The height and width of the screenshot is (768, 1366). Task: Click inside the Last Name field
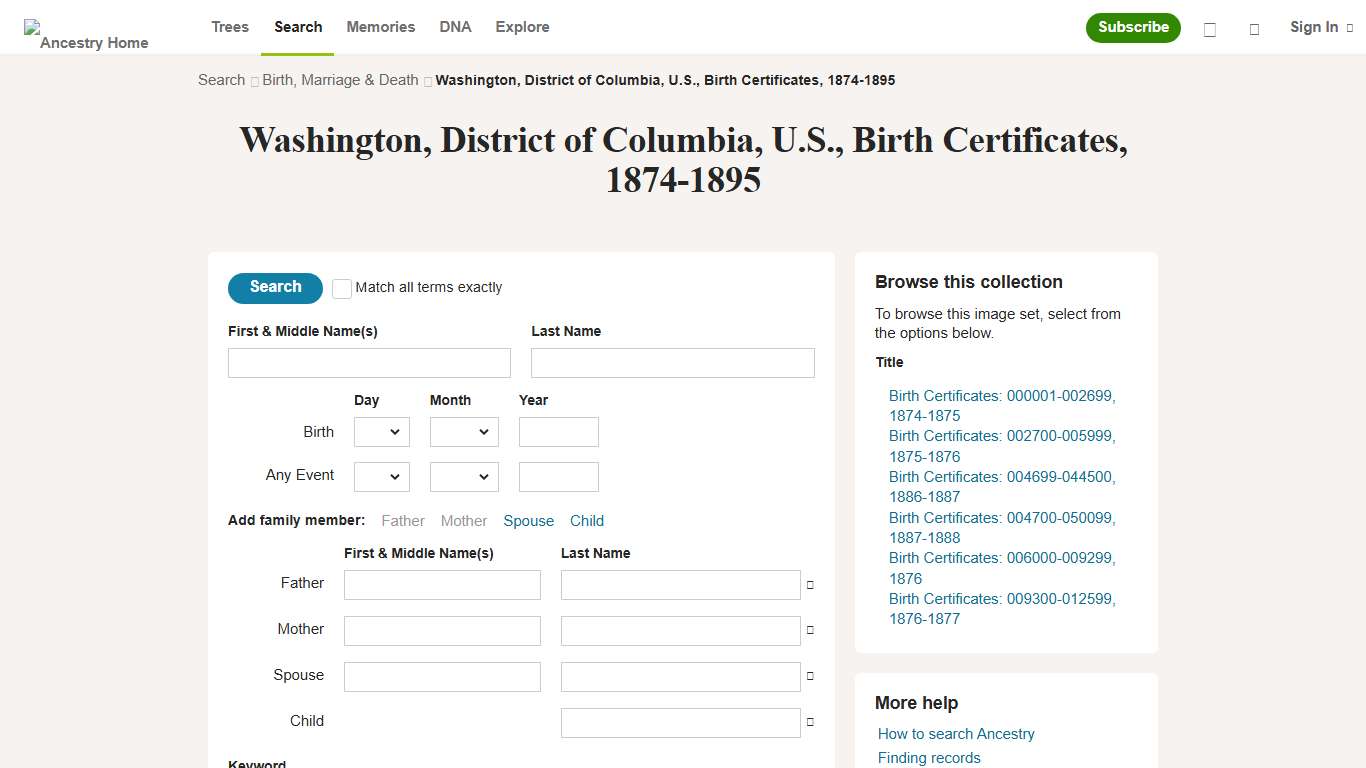(671, 362)
